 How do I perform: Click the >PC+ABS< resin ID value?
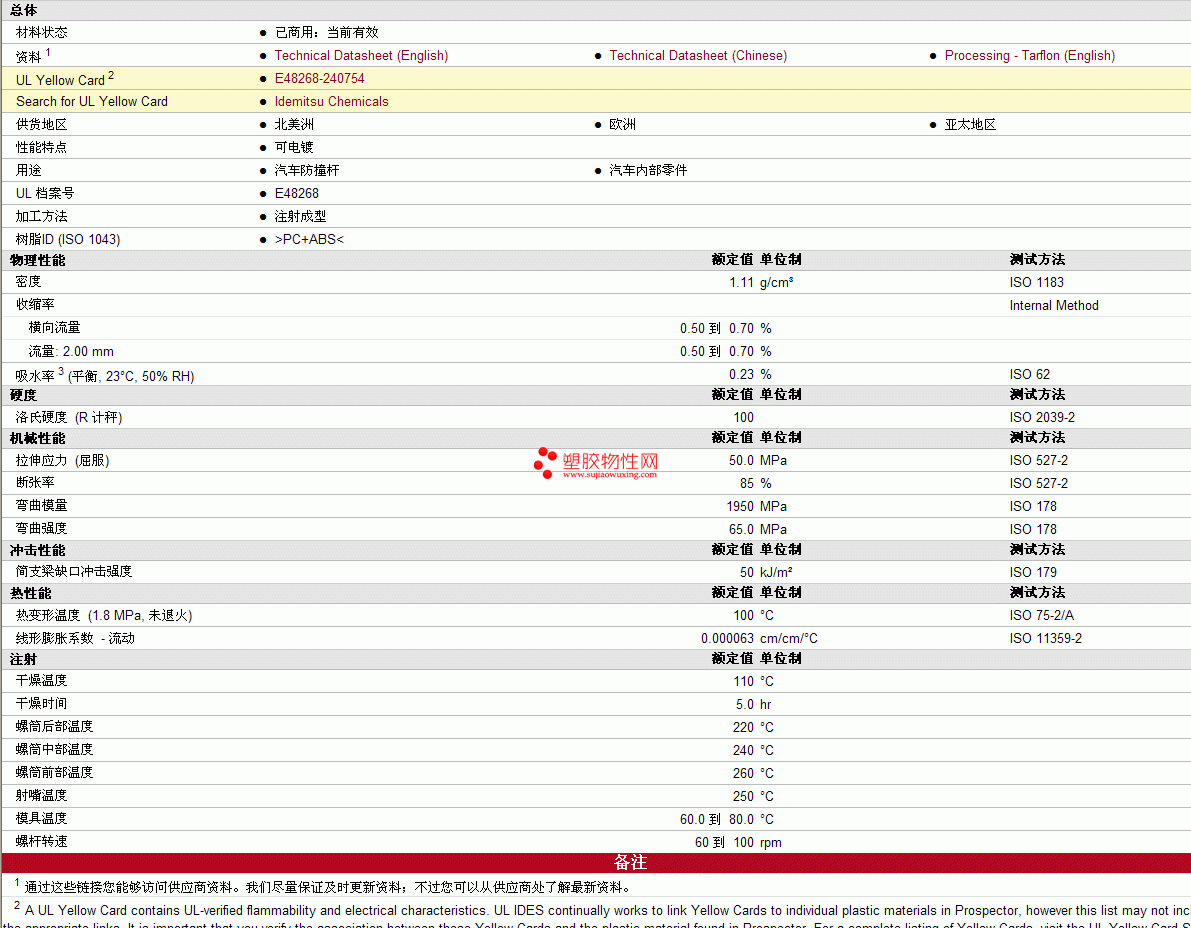309,238
